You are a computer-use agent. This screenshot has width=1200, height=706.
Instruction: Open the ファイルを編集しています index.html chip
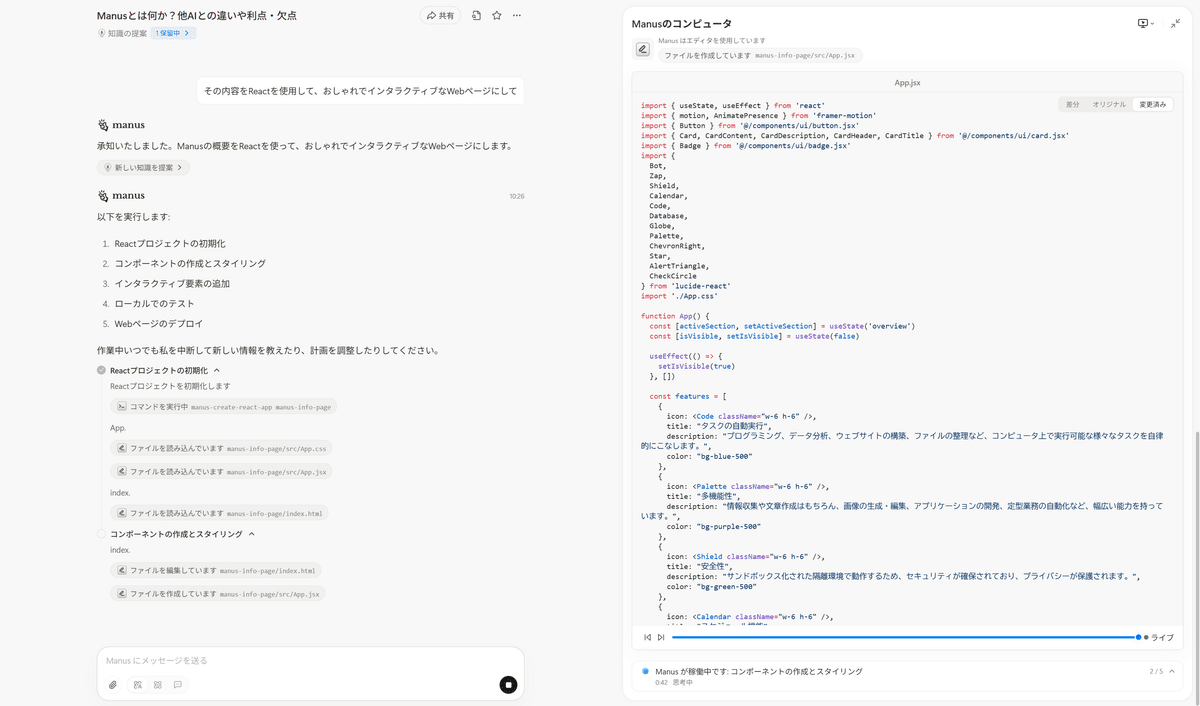(216, 571)
